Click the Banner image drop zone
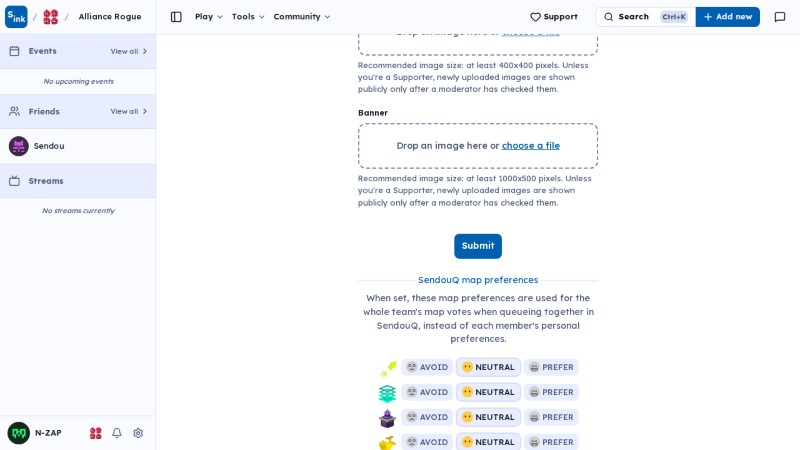This screenshot has width=800, height=450. 478,146
